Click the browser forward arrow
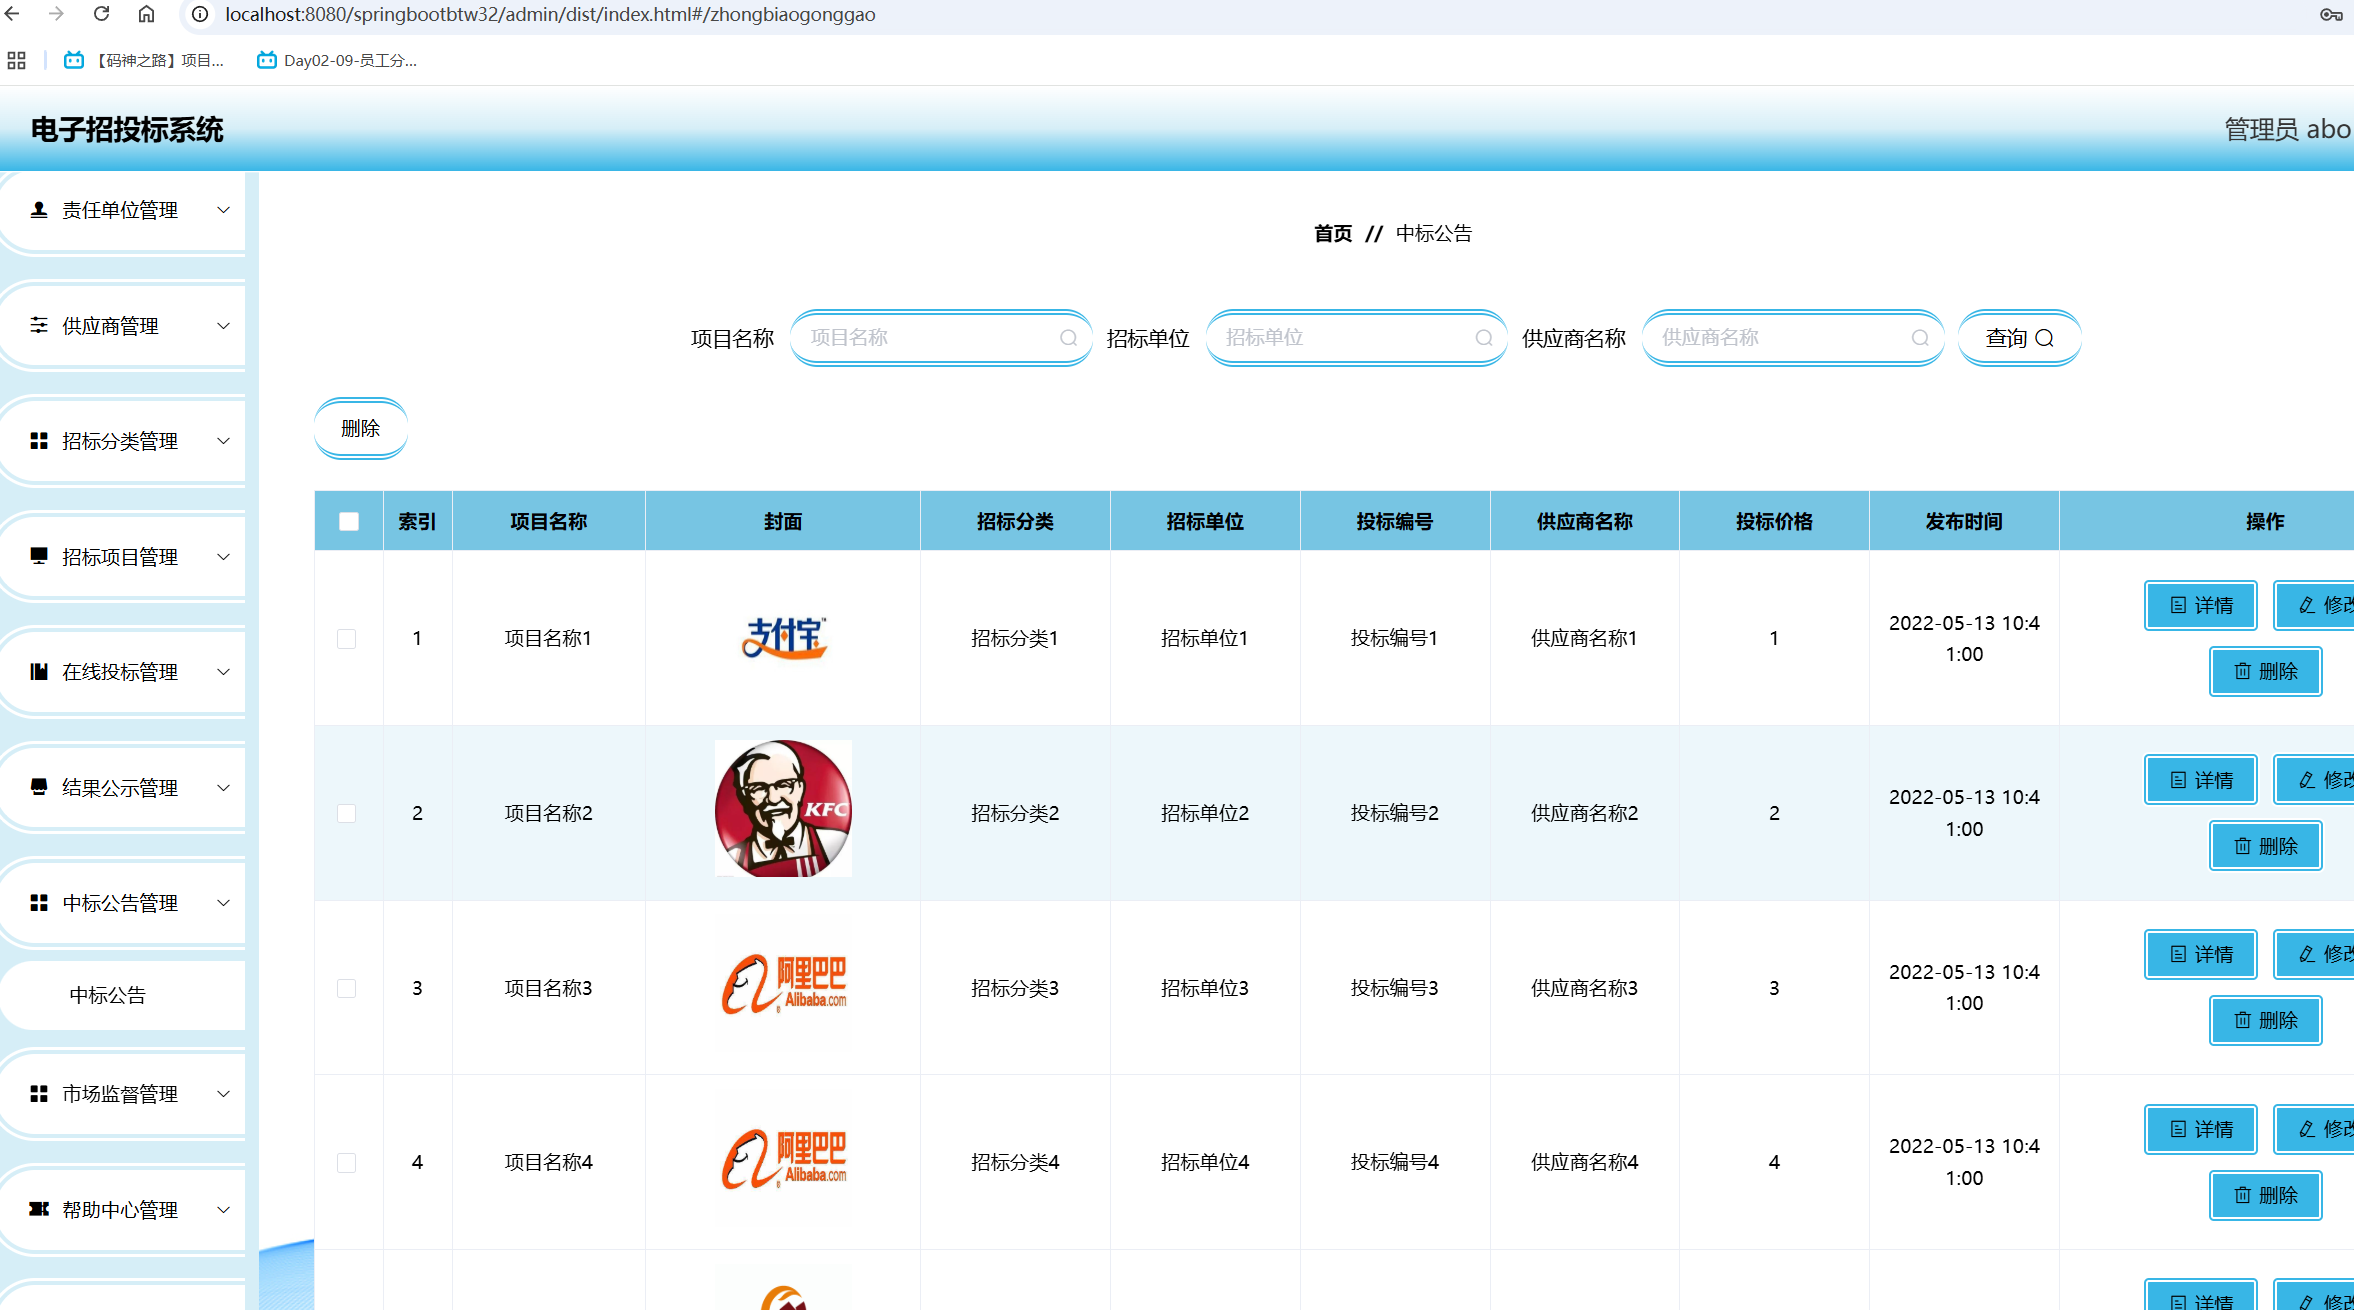The image size is (2354, 1310). tap(57, 14)
